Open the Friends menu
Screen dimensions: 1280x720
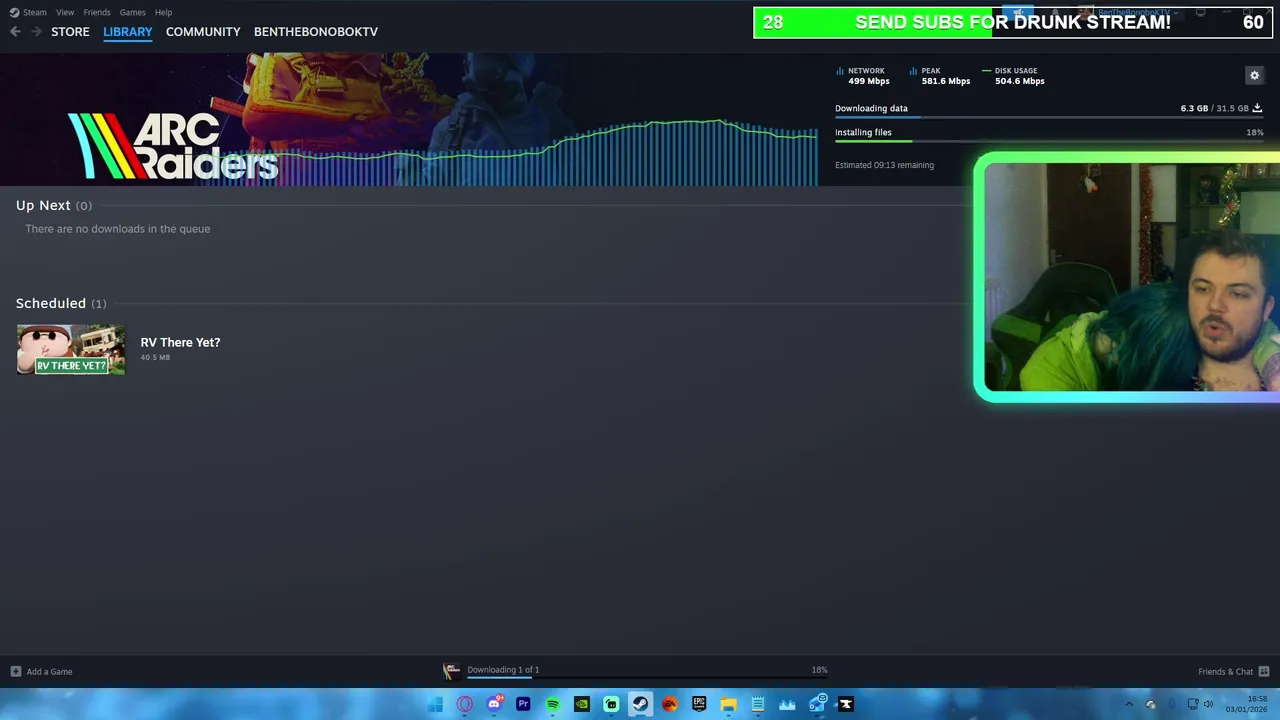pyautogui.click(x=97, y=12)
